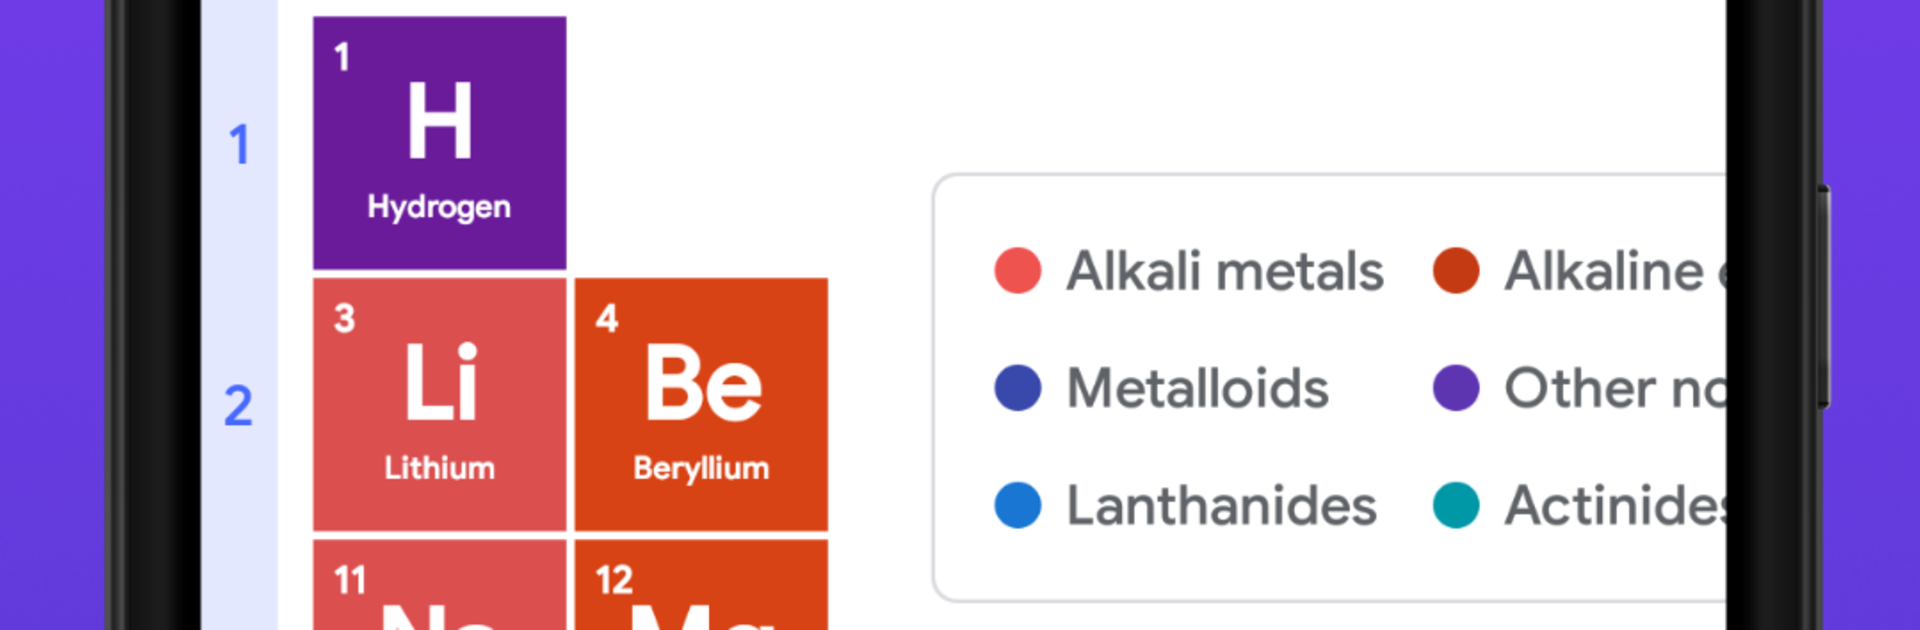
Task: Select the Lithium element tile
Action: [439, 404]
